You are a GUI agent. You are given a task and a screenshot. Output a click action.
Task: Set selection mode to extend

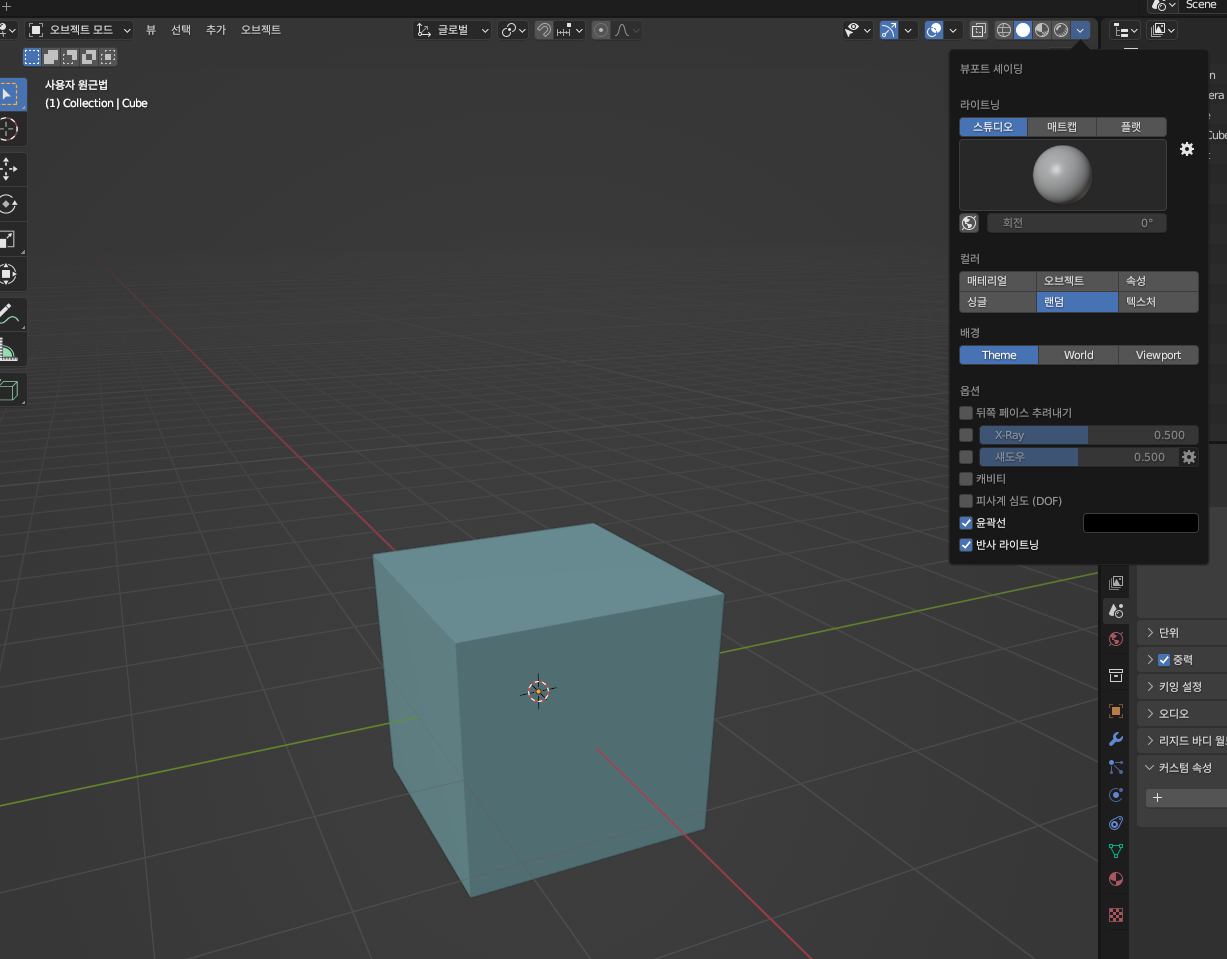[51, 57]
